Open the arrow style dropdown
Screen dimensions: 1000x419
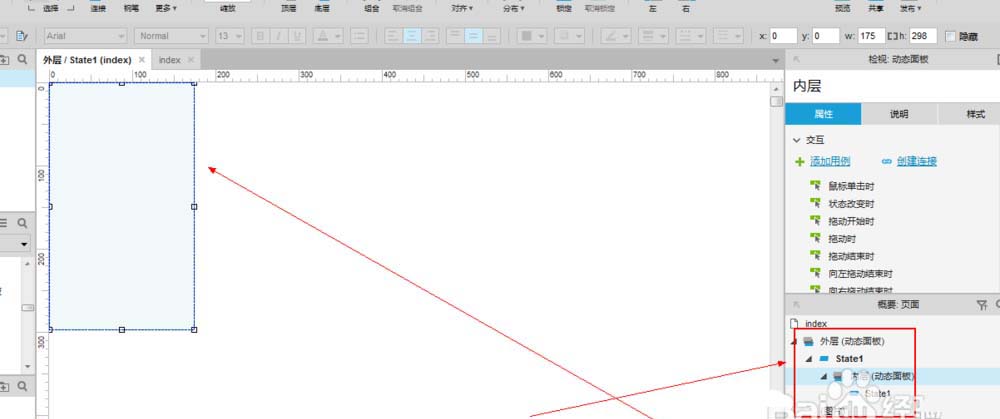tap(728, 36)
